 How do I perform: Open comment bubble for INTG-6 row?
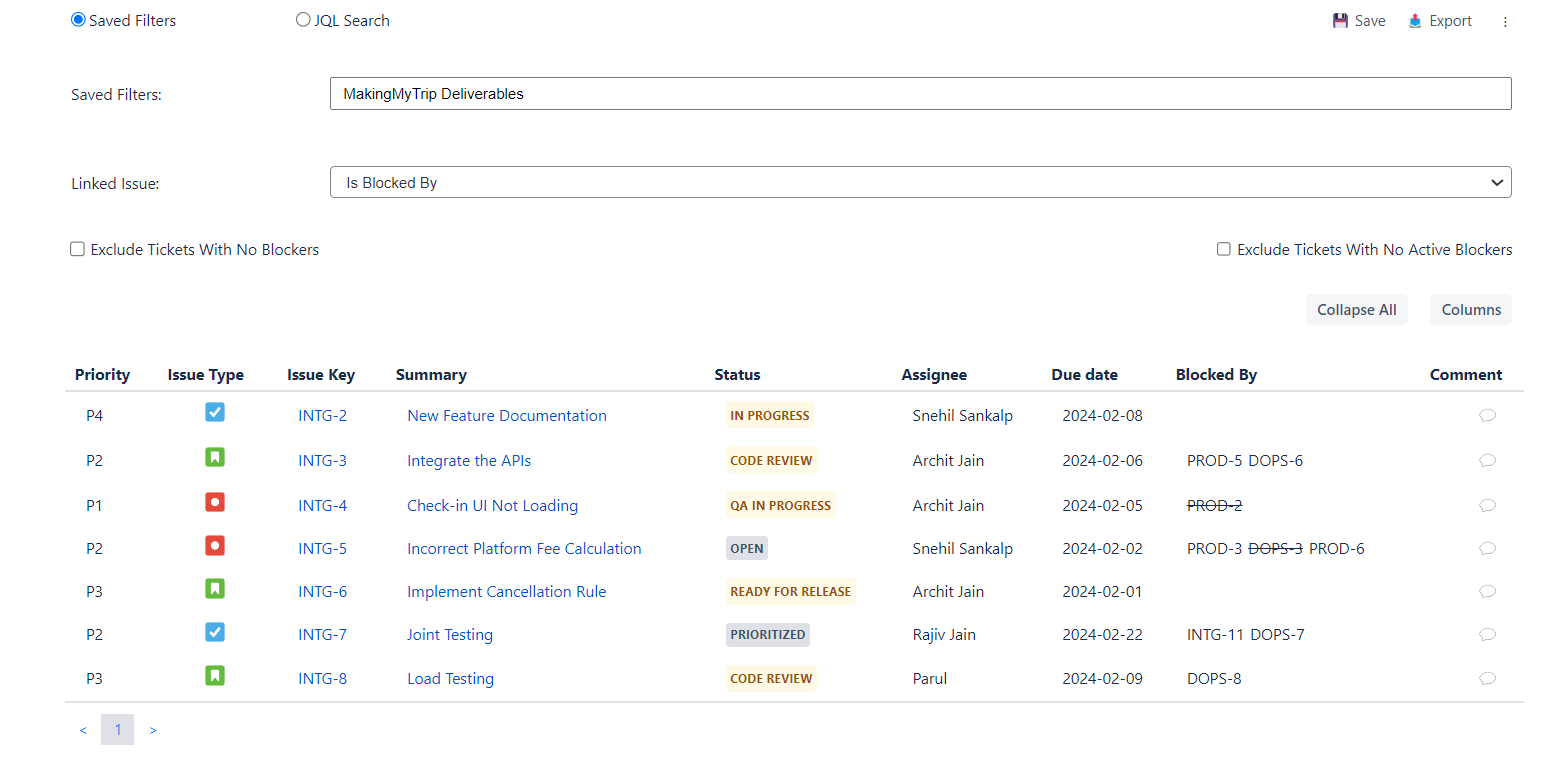click(1487, 592)
